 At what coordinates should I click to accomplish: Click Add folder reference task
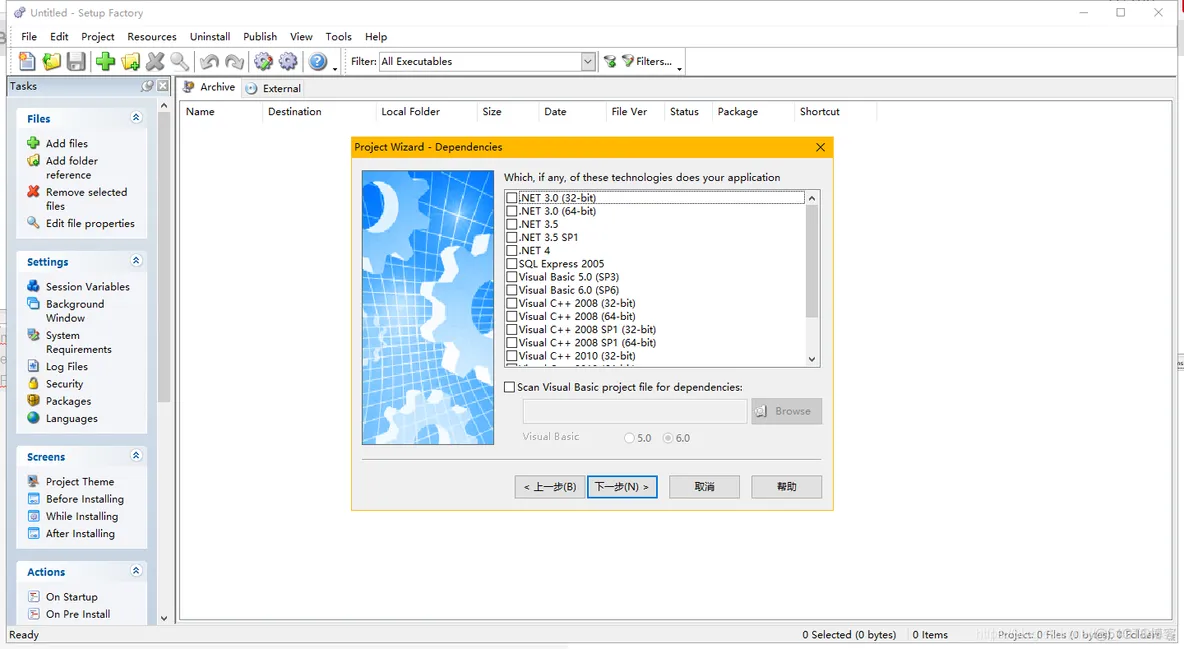[x=72, y=168]
